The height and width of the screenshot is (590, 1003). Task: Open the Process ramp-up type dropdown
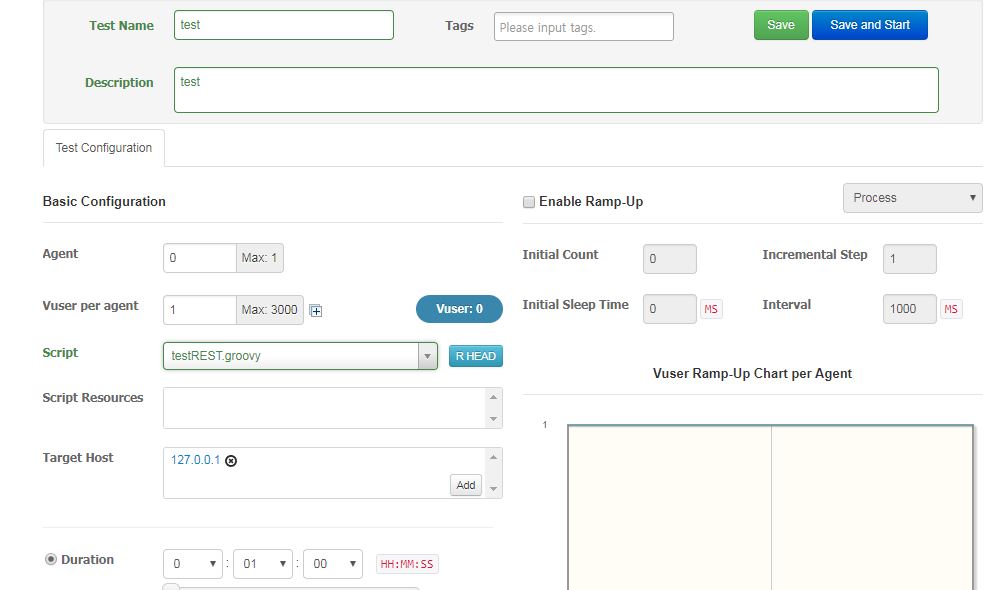click(x=913, y=198)
